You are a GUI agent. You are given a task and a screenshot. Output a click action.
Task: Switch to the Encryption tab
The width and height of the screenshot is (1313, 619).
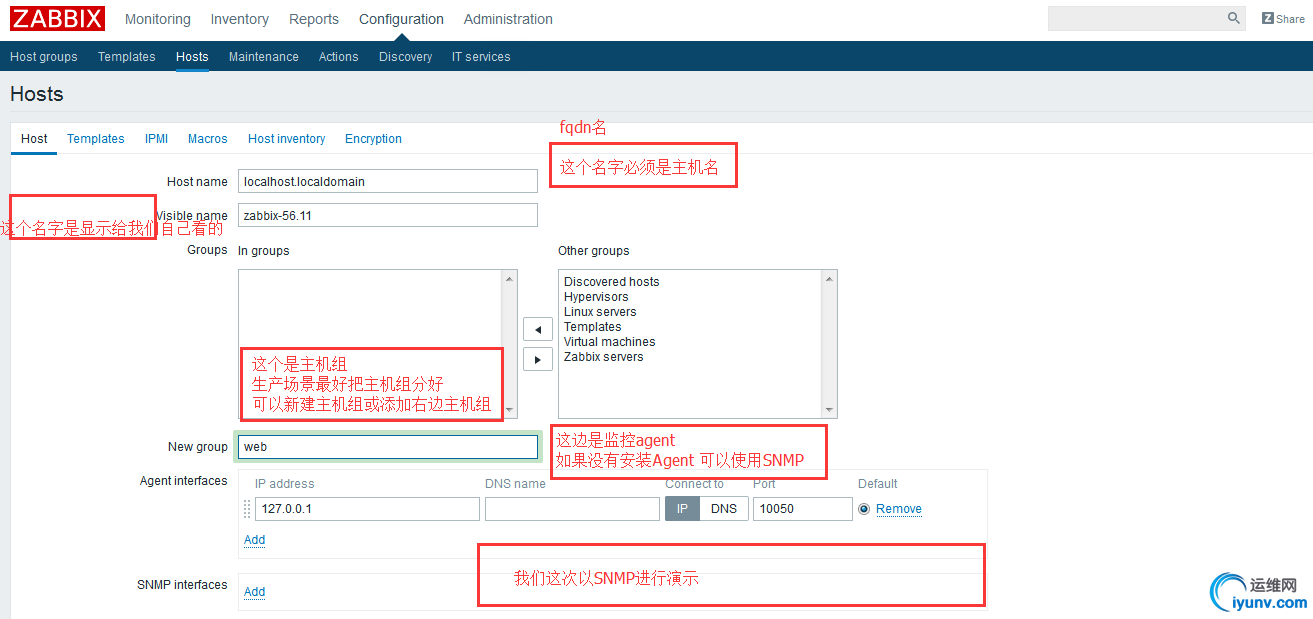pos(374,139)
